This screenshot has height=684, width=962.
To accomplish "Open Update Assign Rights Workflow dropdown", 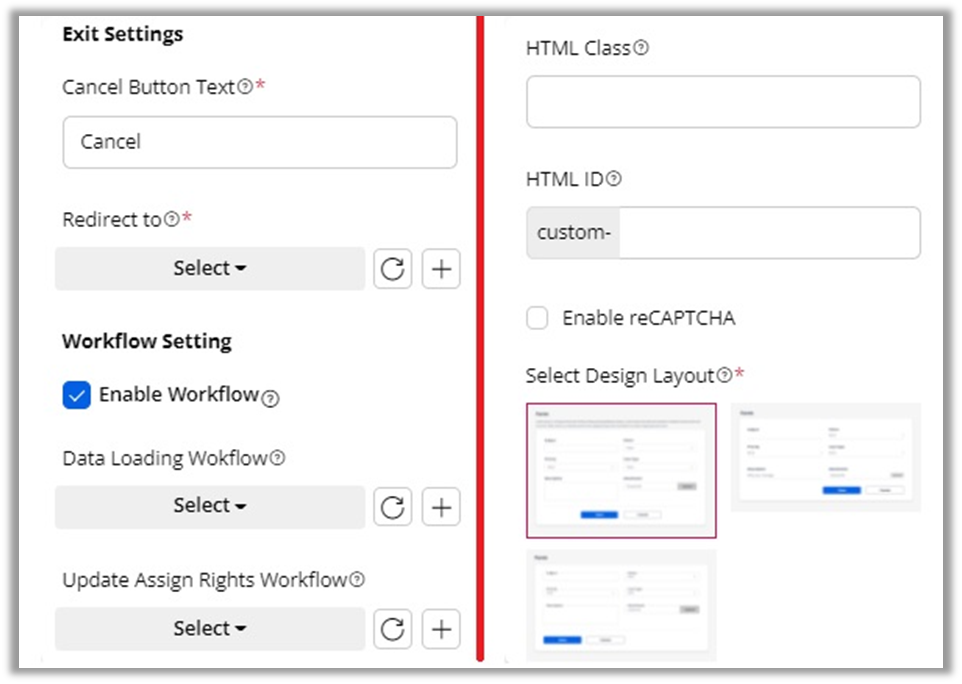I will 210,629.
